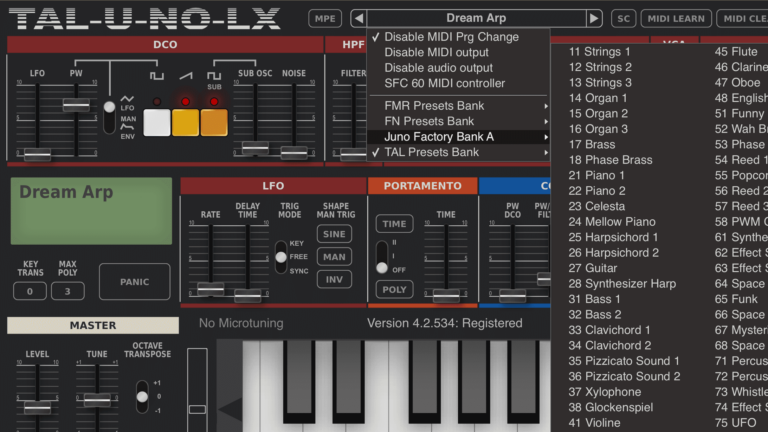This screenshot has width=768, height=432.
Task: Click the SUB OSC slider handle
Action: pyautogui.click(x=255, y=147)
